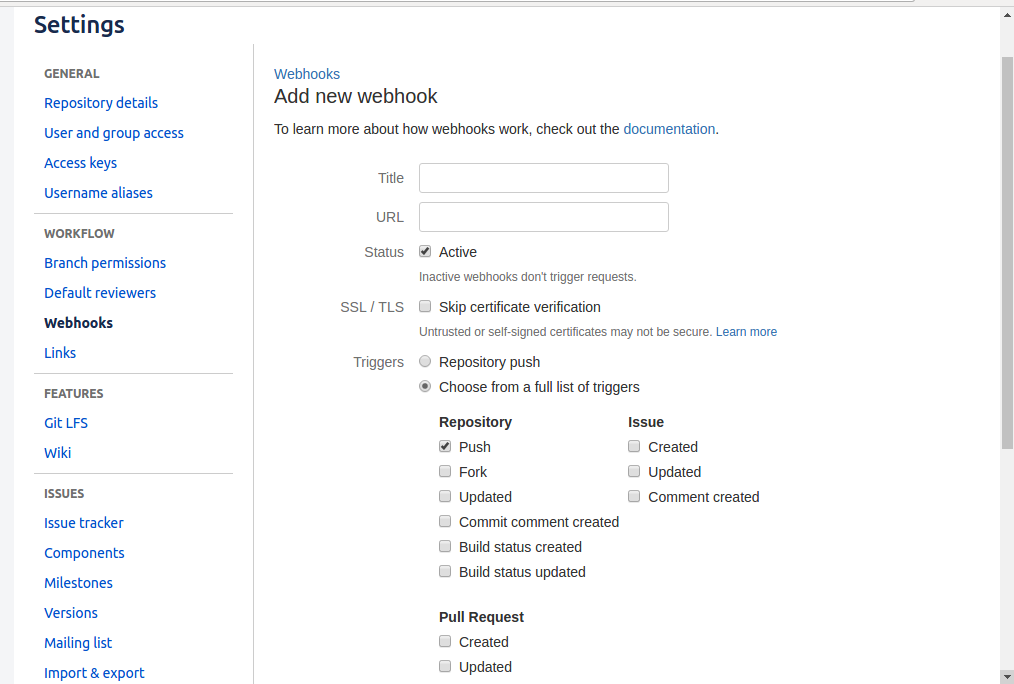Select the Repository push trigger option
1014x684 pixels.
425,362
